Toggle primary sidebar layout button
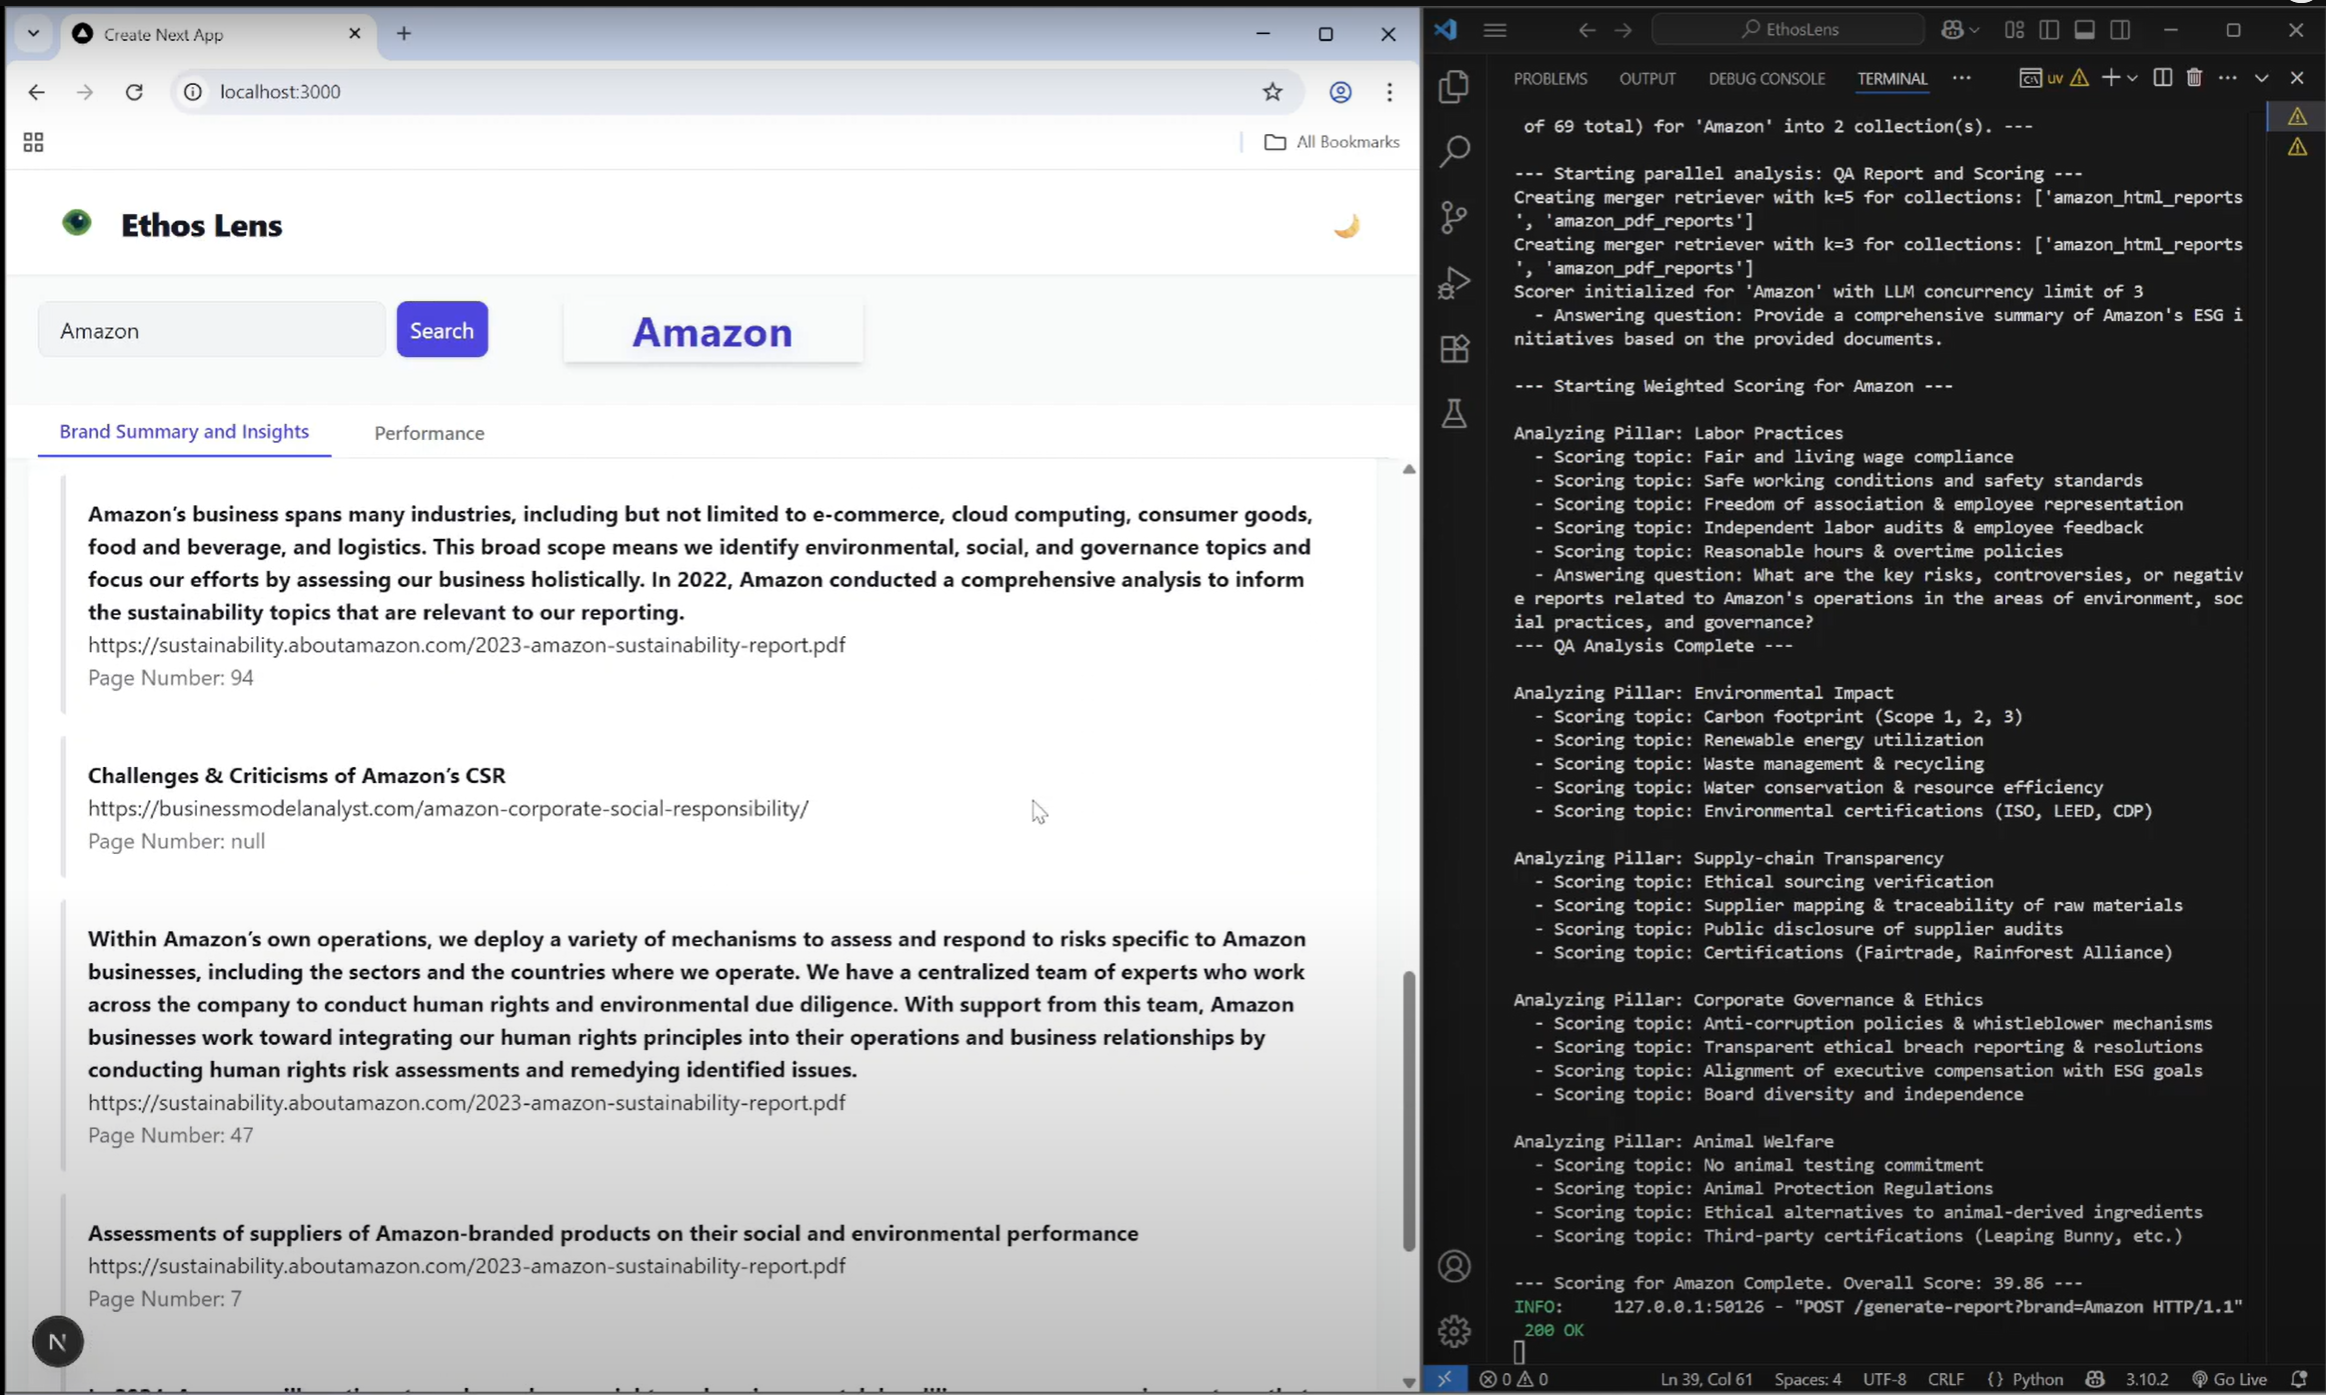The image size is (2326, 1395). [2049, 30]
